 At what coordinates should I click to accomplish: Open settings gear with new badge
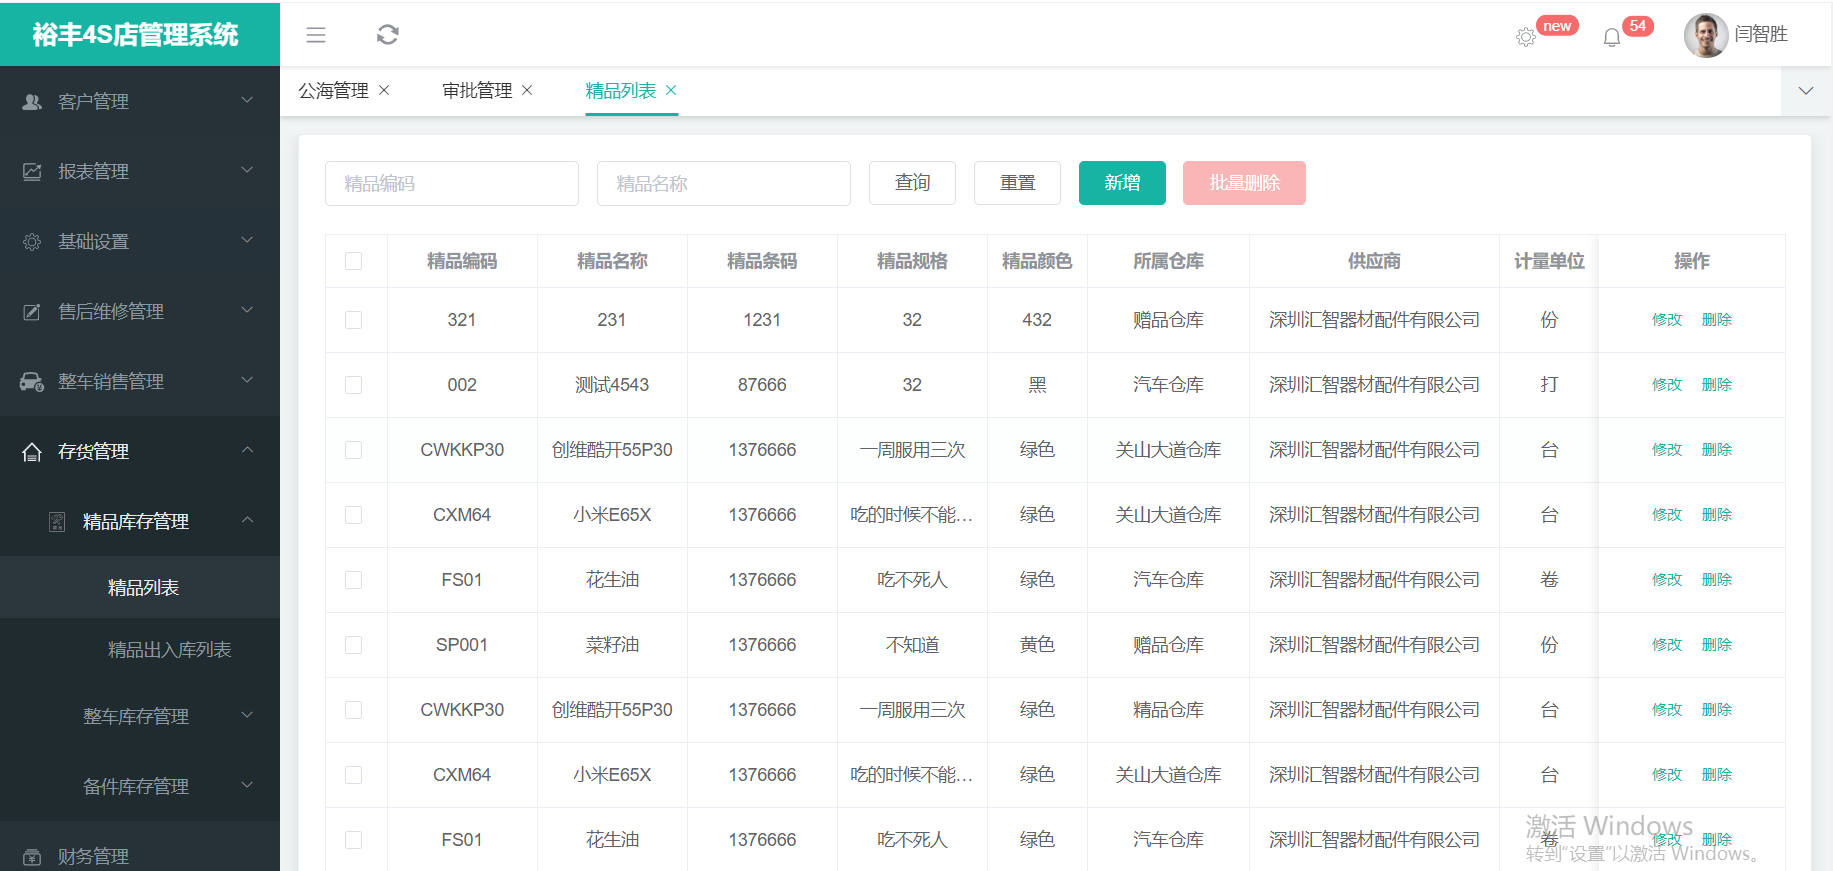click(x=1525, y=37)
